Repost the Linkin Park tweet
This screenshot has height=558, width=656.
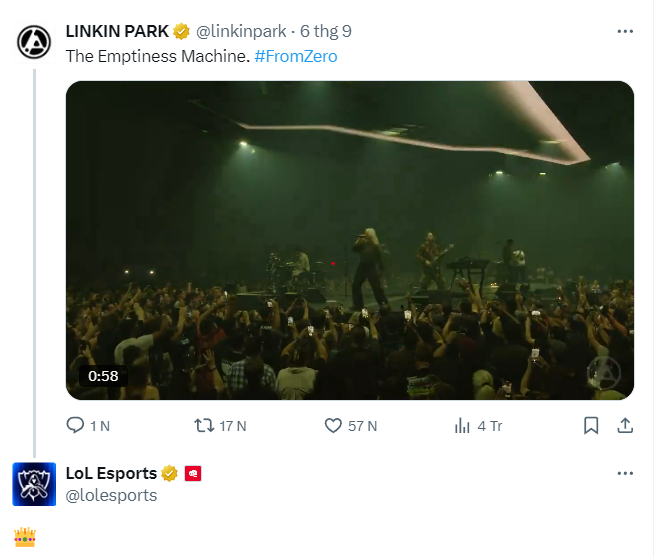[x=220, y=426]
